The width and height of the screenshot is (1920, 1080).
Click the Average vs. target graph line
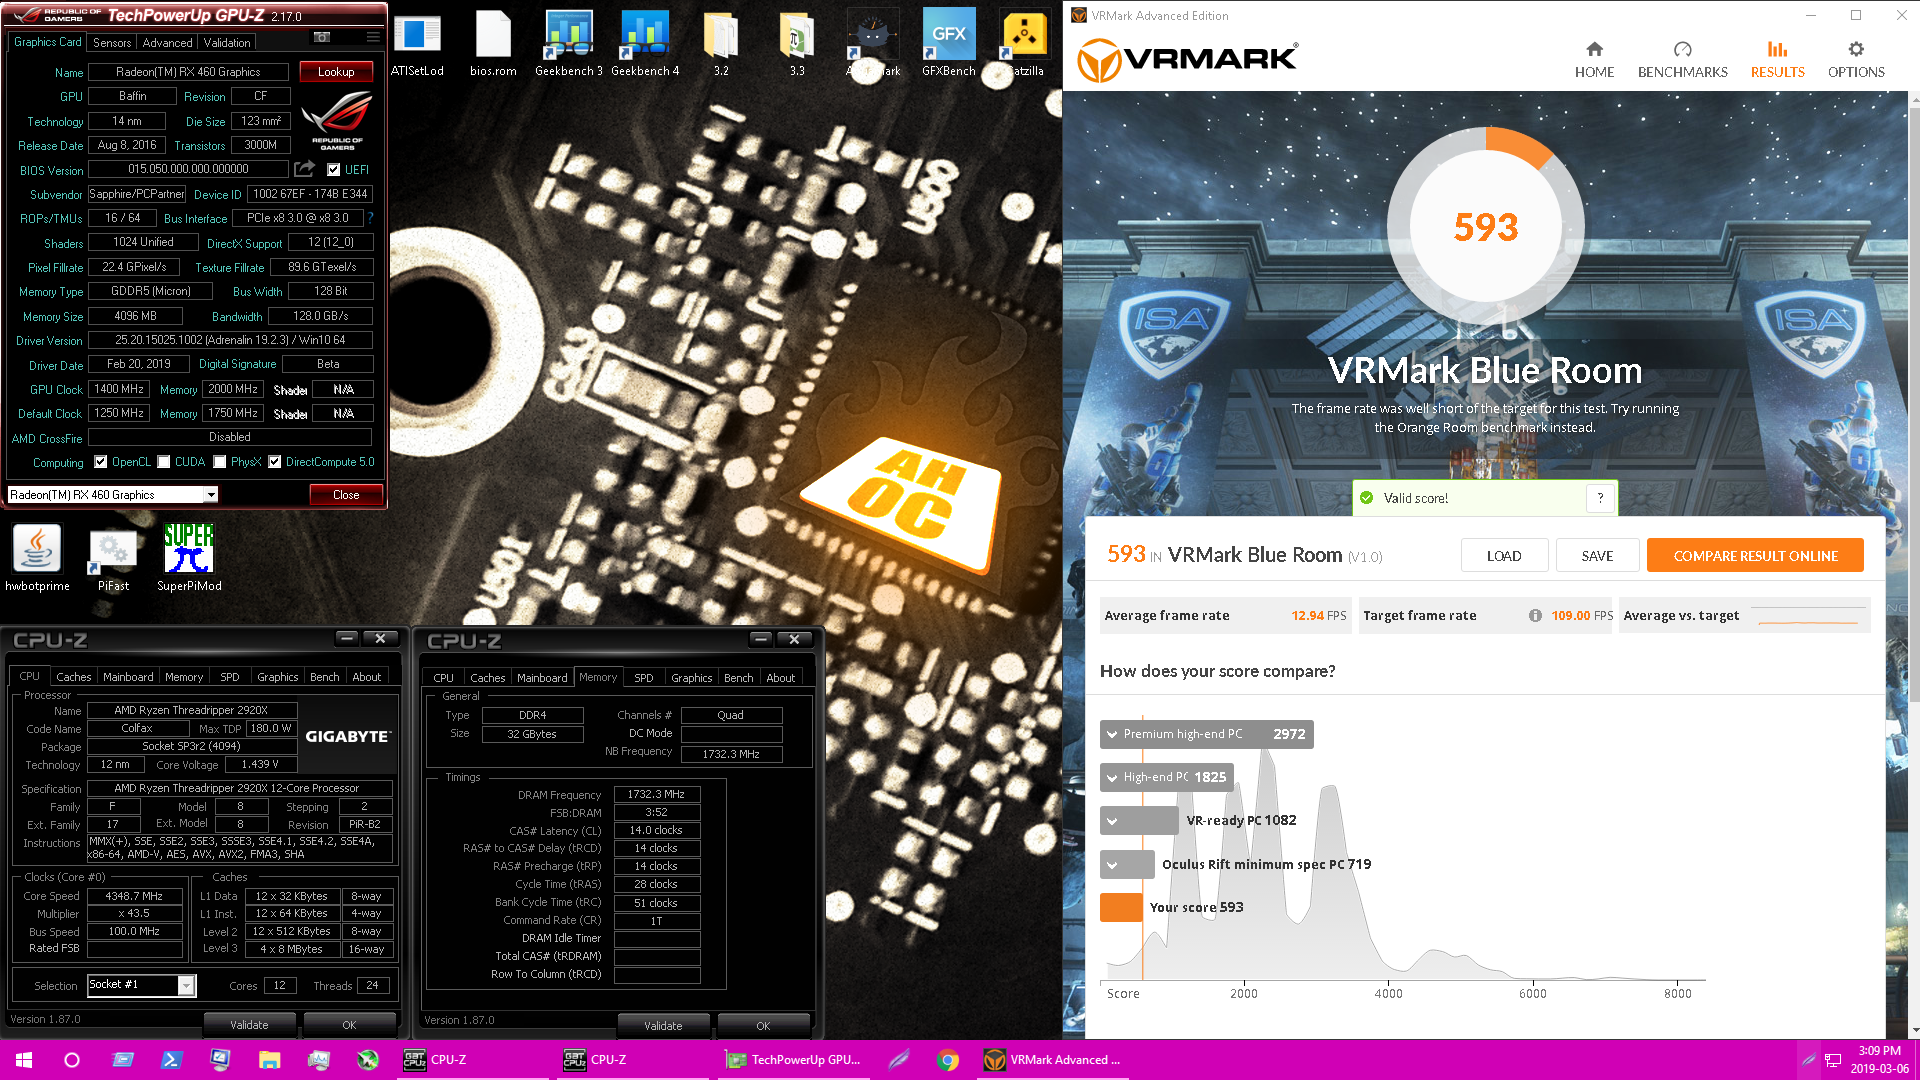(1810, 616)
